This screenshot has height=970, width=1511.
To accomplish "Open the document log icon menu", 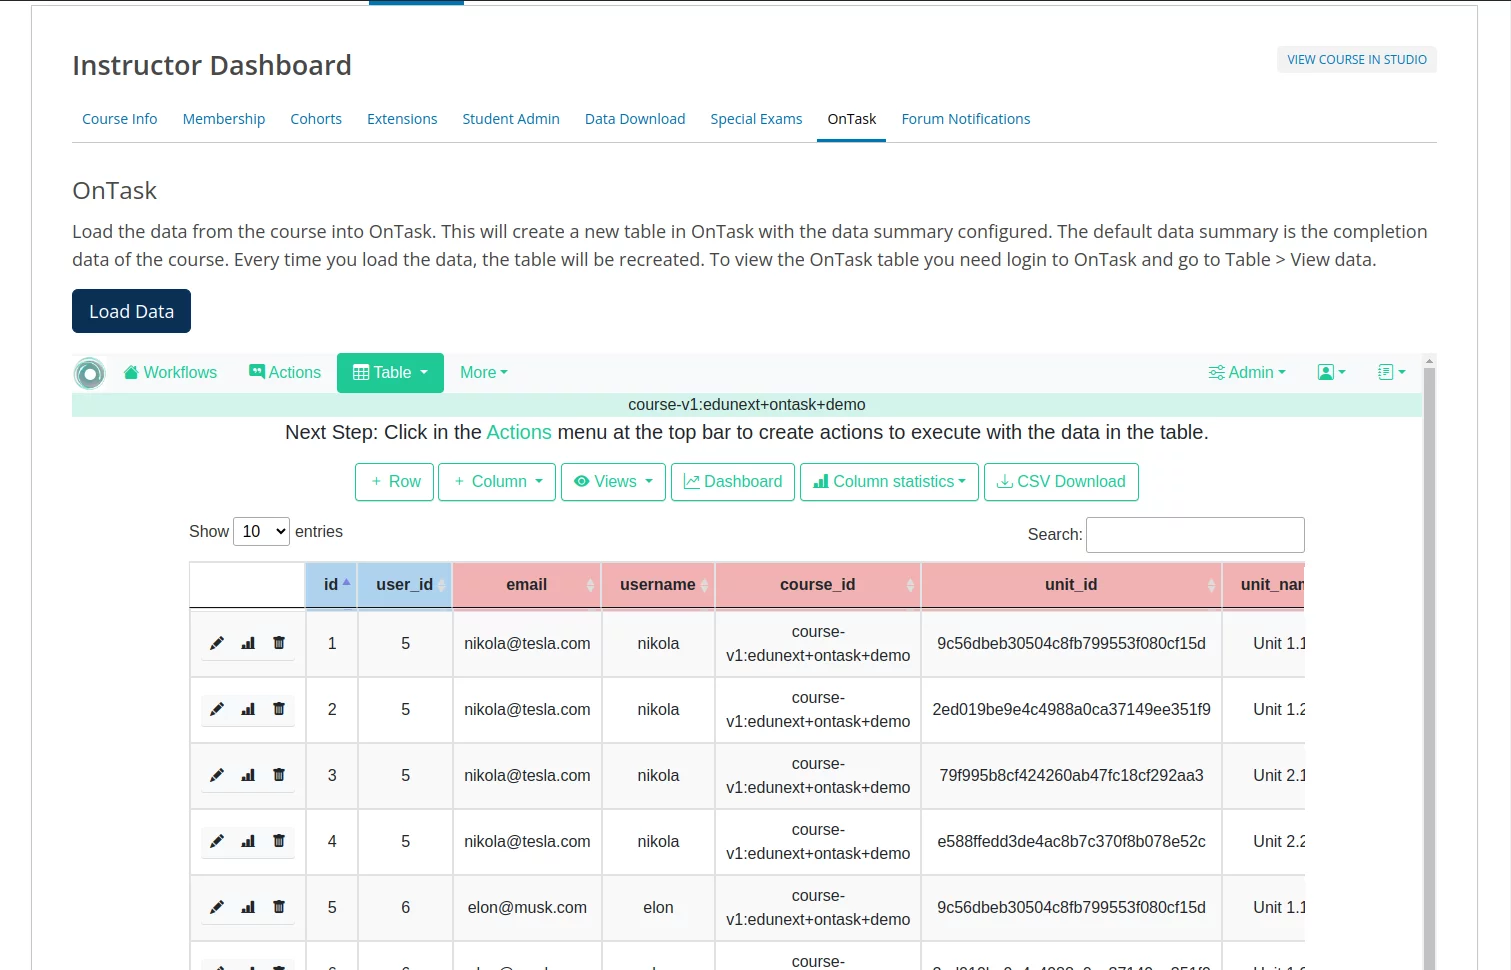I will point(1391,372).
